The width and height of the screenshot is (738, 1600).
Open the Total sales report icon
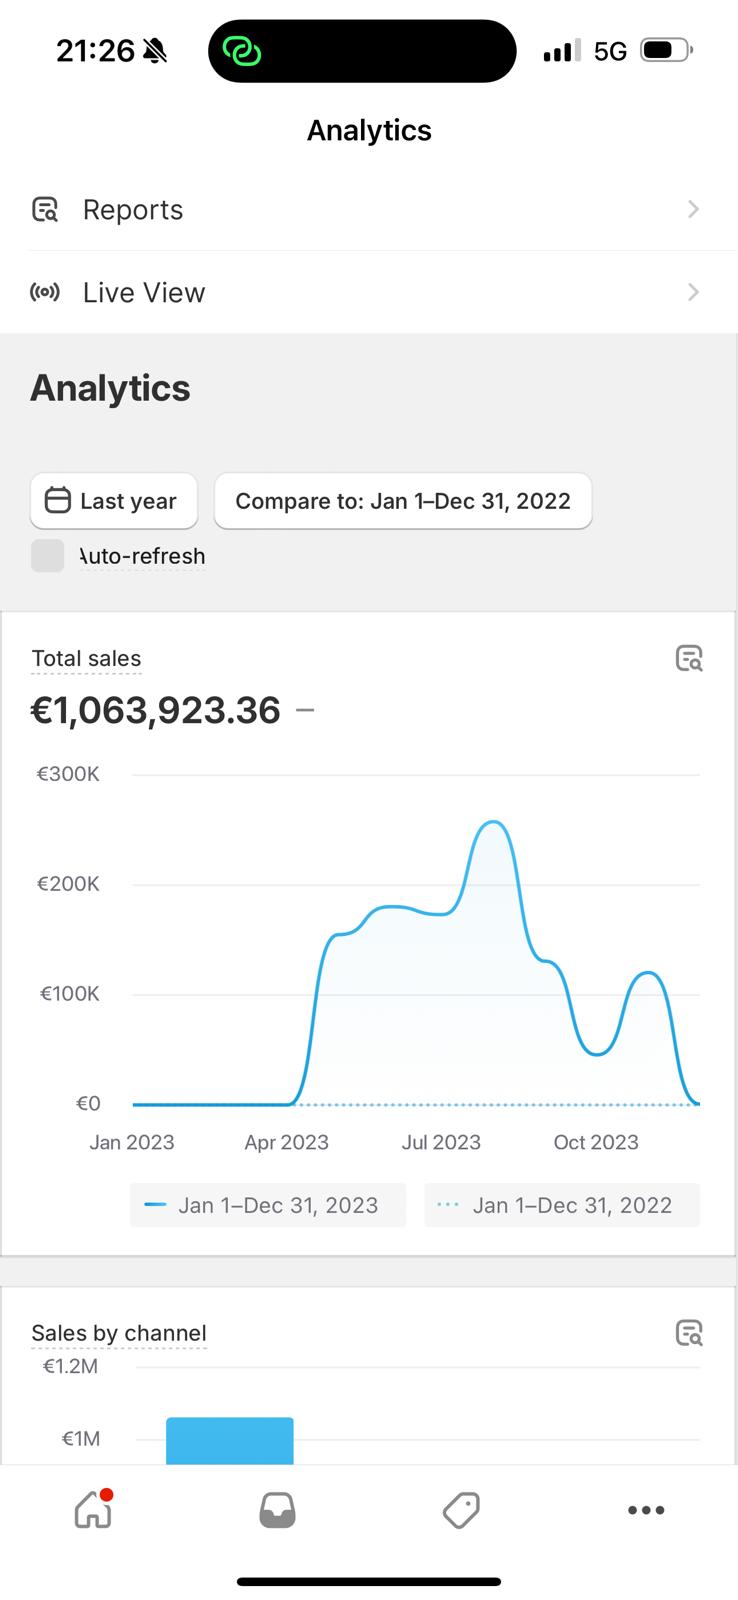click(x=689, y=658)
